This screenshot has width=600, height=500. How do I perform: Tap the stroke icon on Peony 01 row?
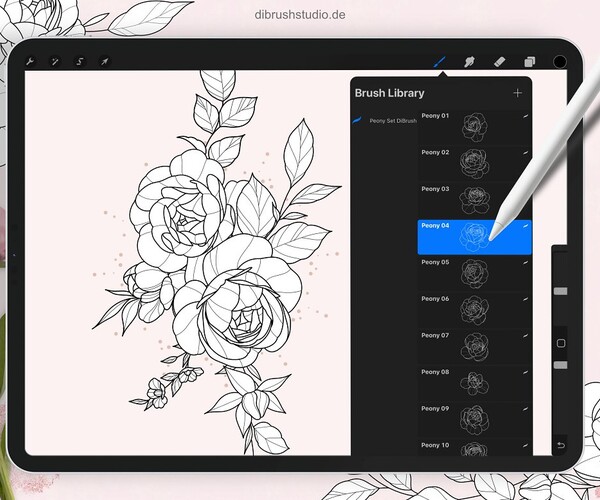[525, 116]
